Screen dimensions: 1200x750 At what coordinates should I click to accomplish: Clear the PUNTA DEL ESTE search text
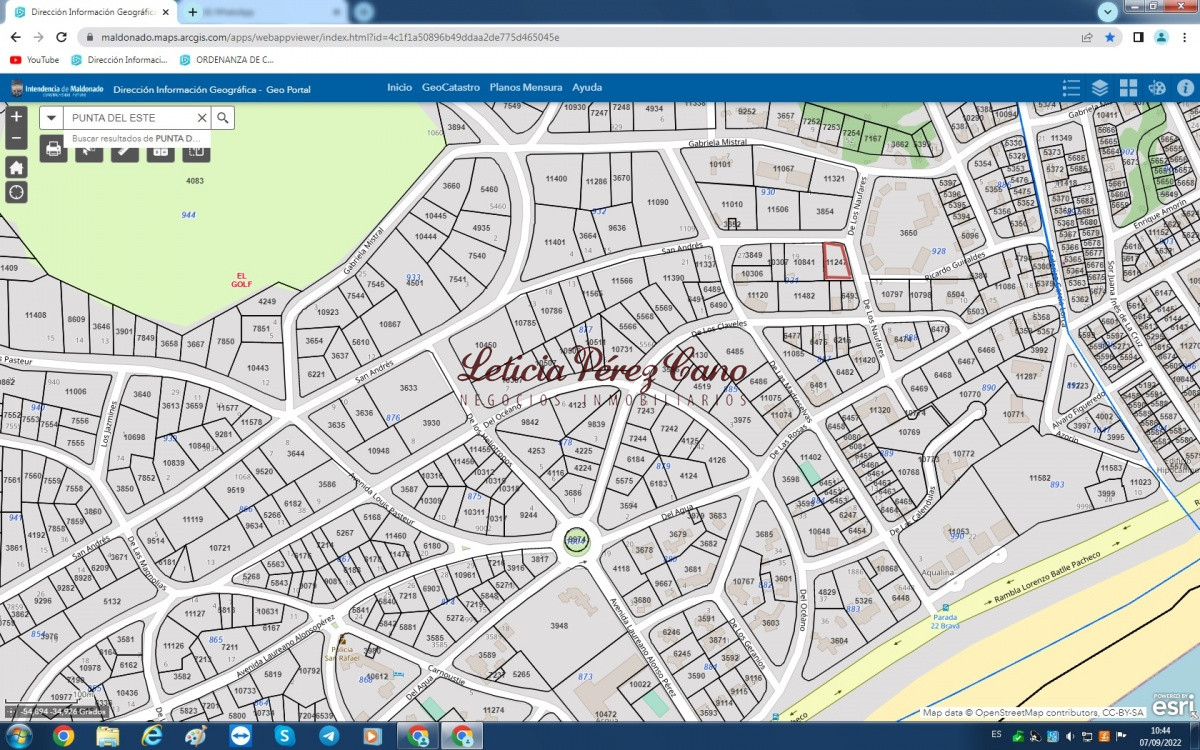pyautogui.click(x=201, y=118)
